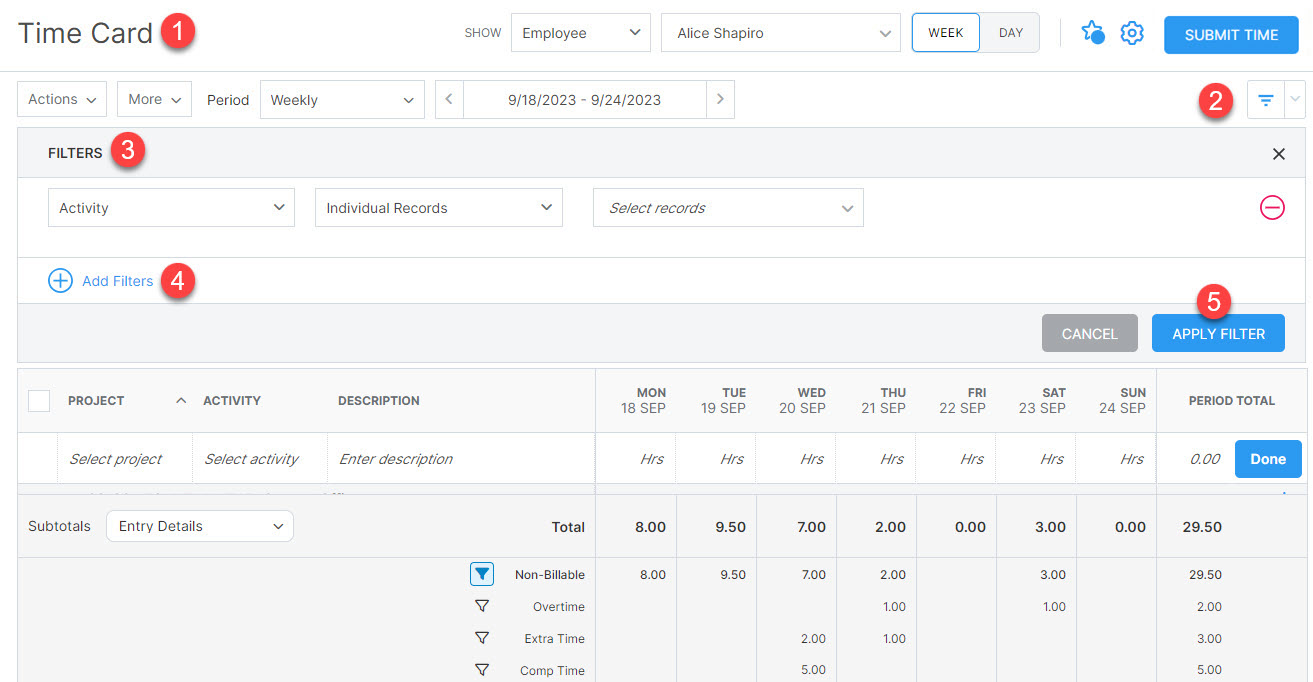
Task: Open the Actions menu
Action: point(61,99)
